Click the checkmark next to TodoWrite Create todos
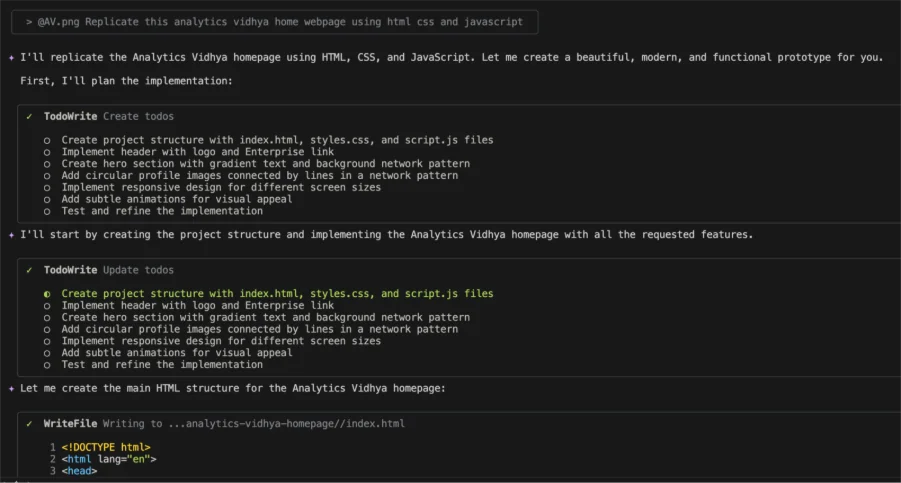Screen dimensions: 901x483 30,117
